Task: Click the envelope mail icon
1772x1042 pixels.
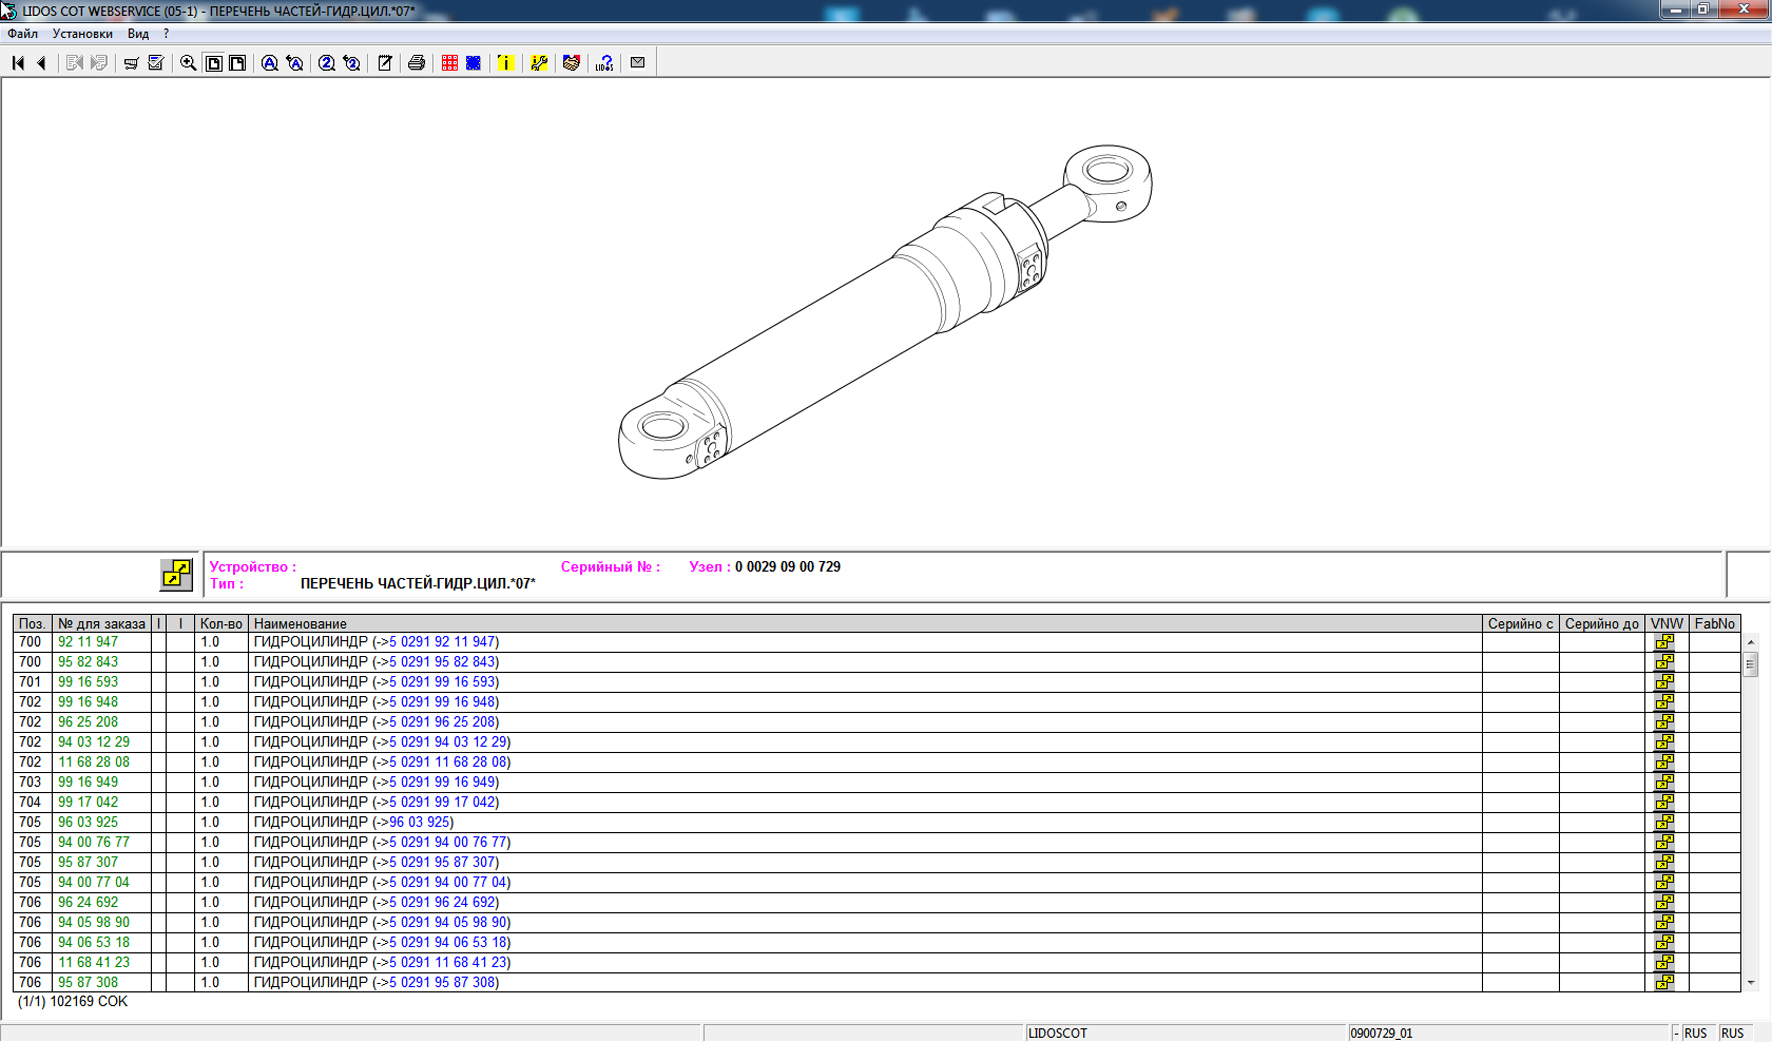Action: click(638, 63)
